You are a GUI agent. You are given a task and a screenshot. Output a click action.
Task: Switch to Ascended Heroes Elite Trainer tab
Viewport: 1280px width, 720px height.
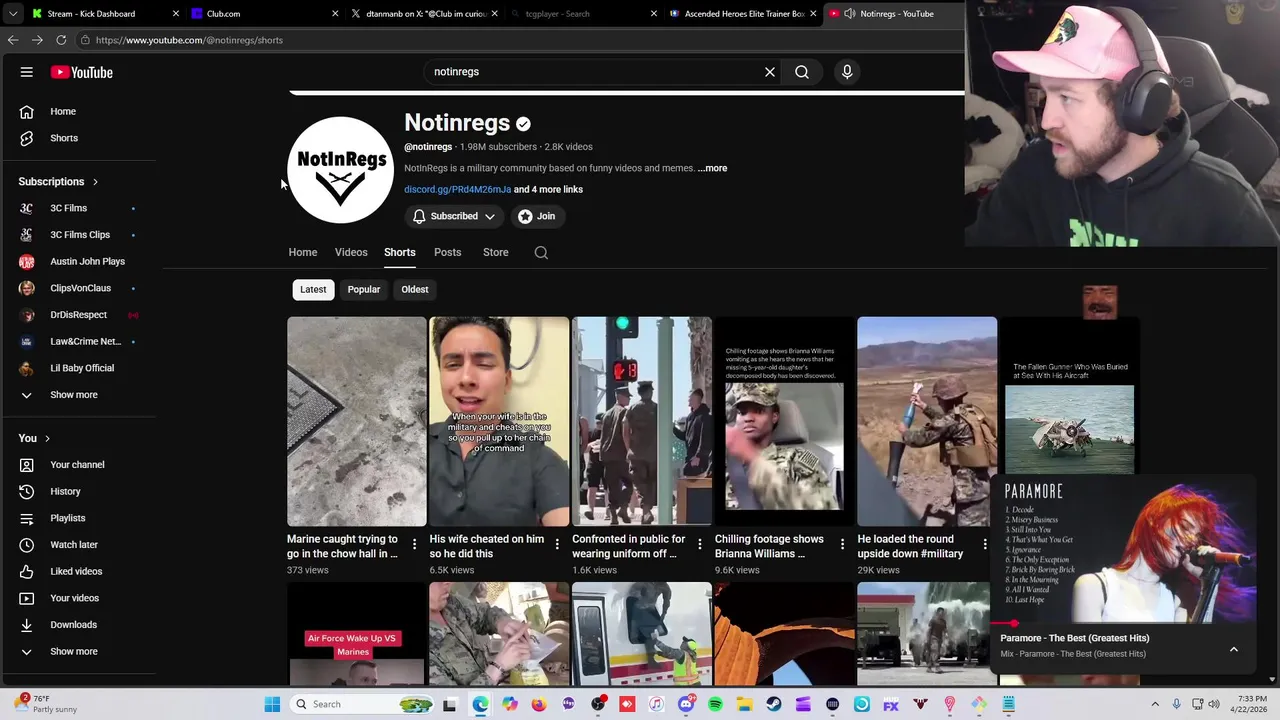(743, 14)
